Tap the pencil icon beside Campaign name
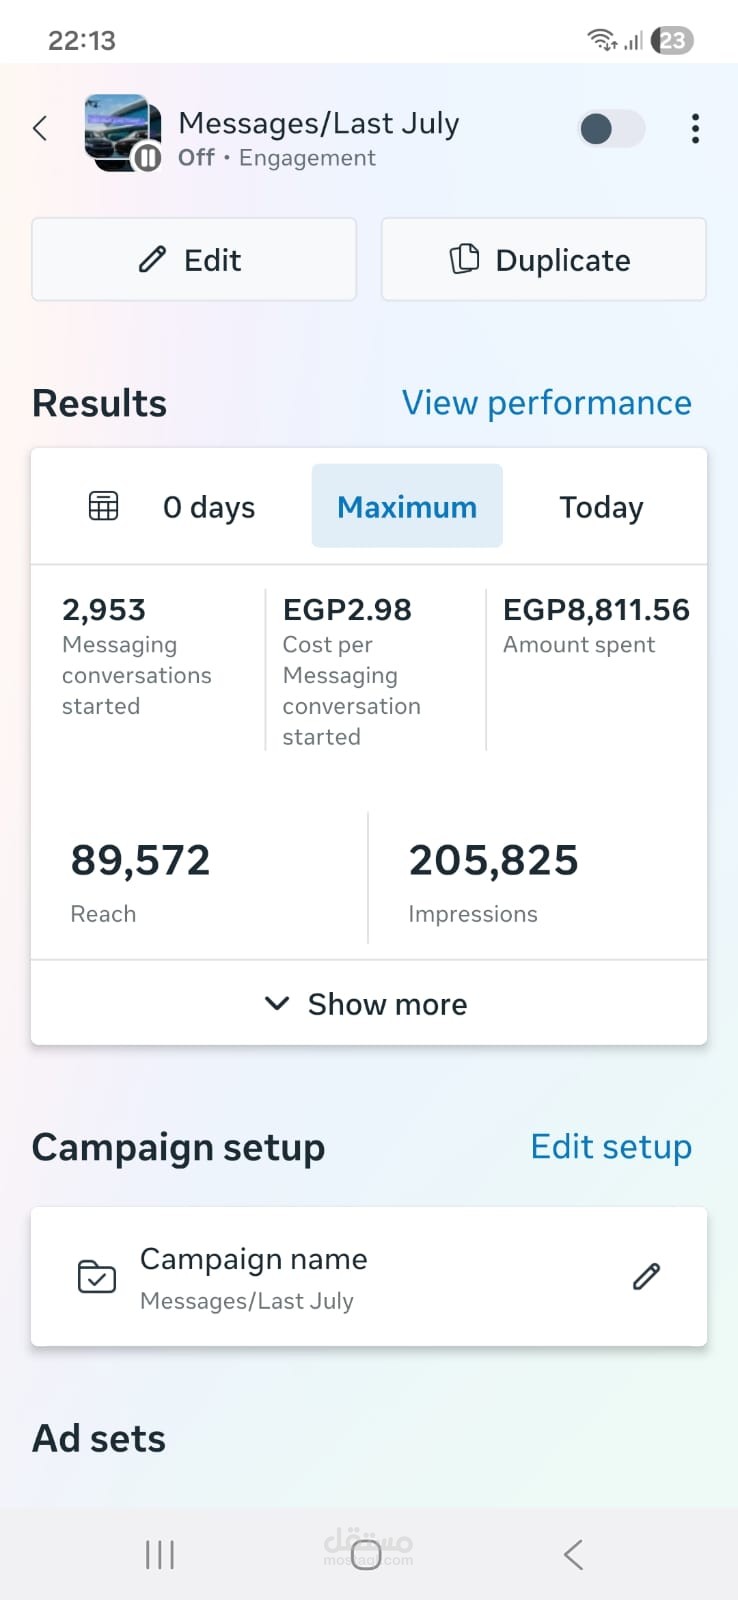The image size is (738, 1600). [x=646, y=1276]
